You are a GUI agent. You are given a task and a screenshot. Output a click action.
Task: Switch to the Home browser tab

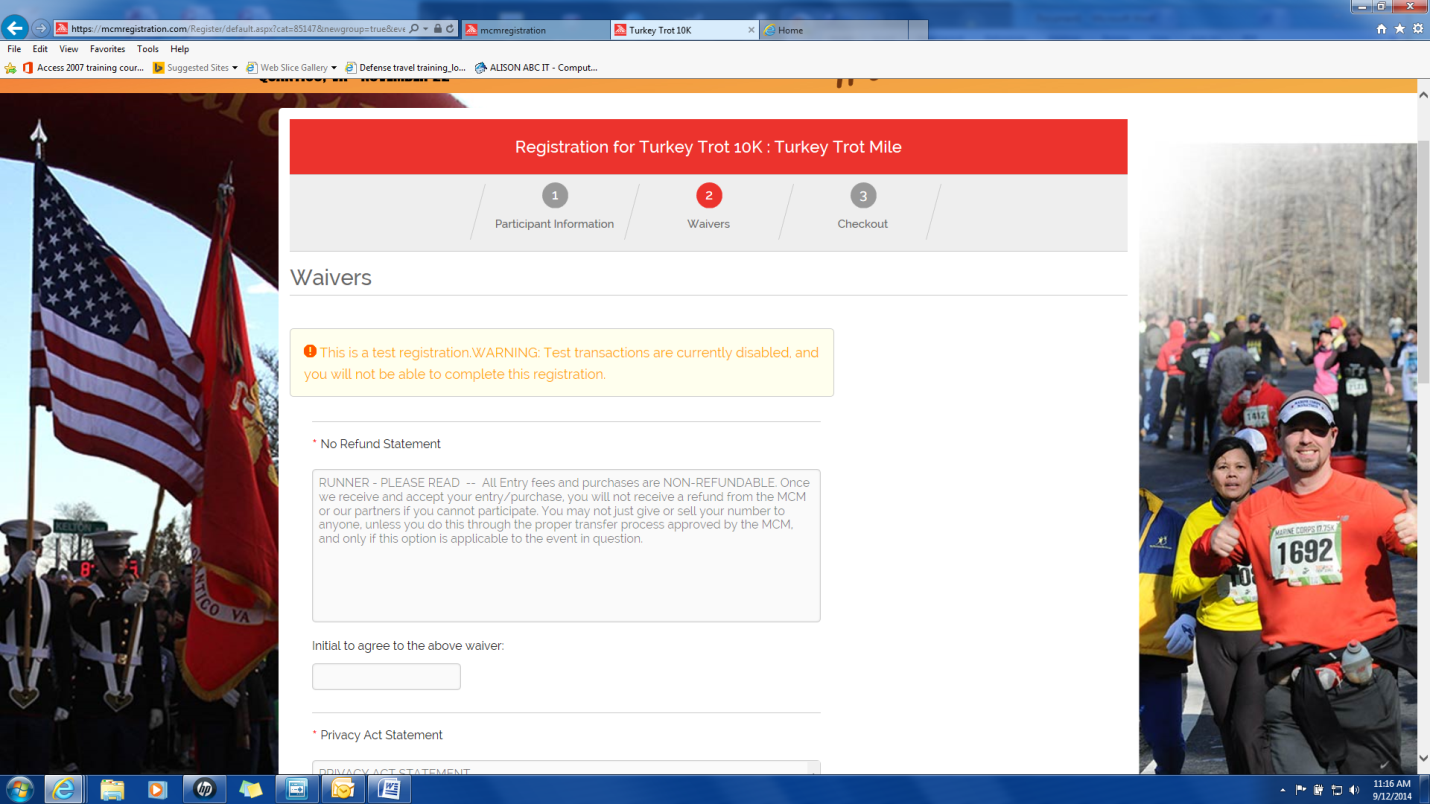(834, 30)
